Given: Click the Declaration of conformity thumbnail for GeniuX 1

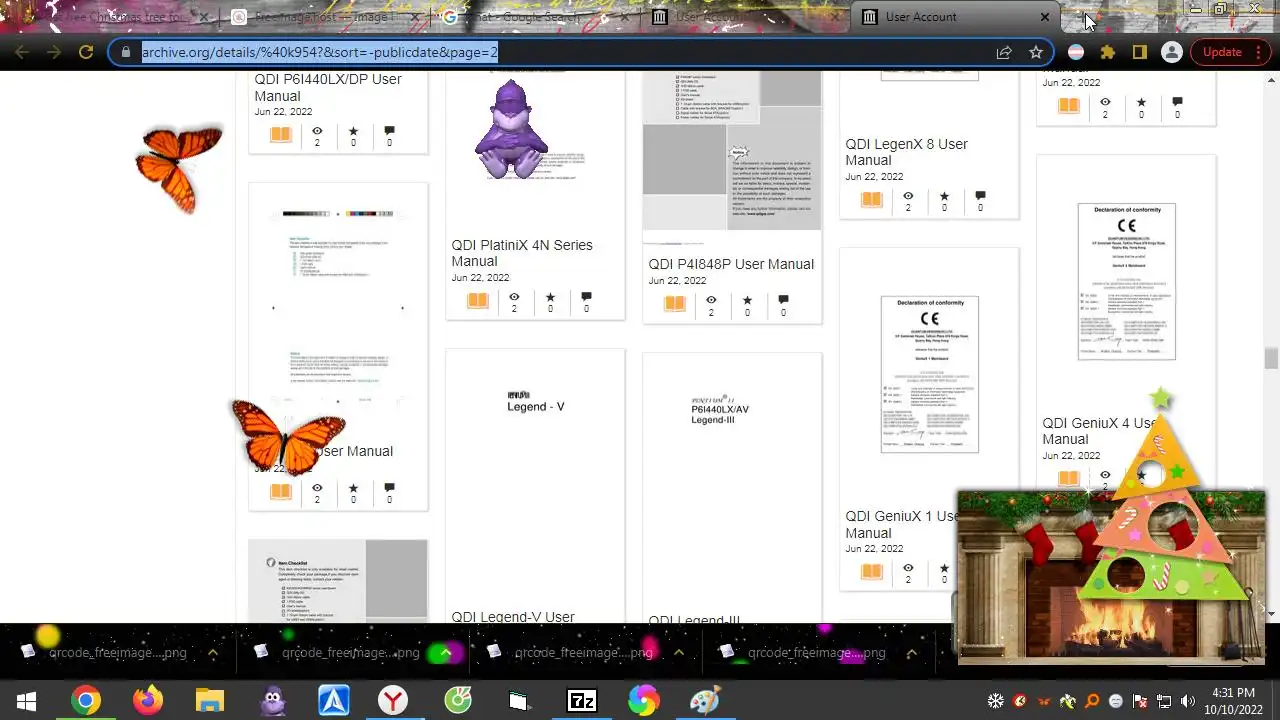Looking at the screenshot, I should [x=929, y=374].
